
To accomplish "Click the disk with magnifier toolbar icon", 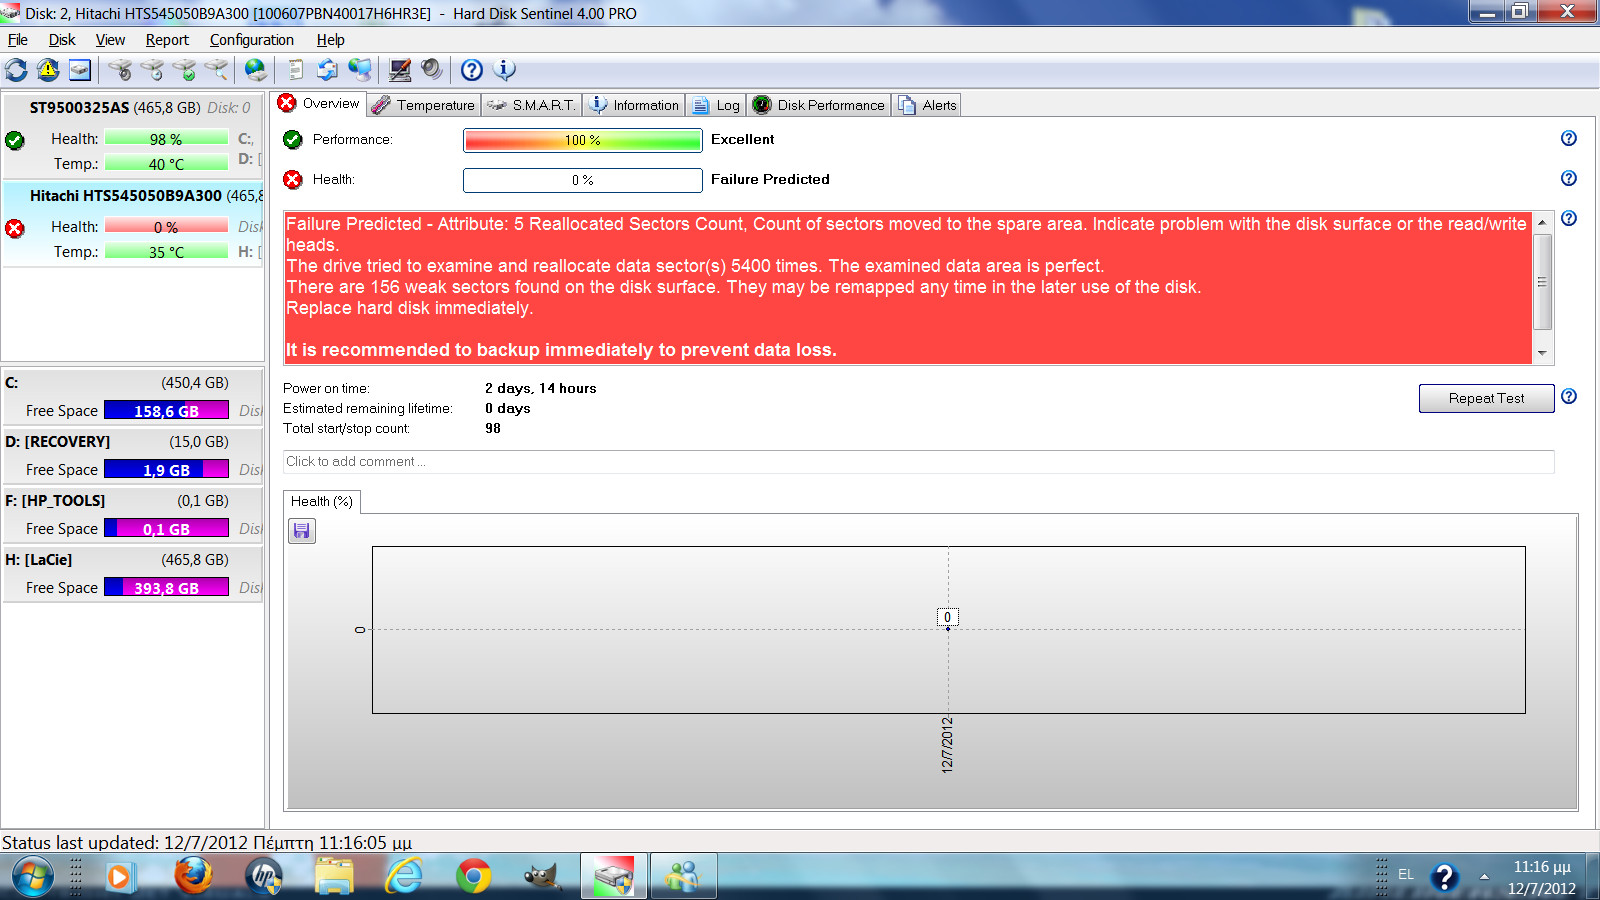I will [216, 70].
